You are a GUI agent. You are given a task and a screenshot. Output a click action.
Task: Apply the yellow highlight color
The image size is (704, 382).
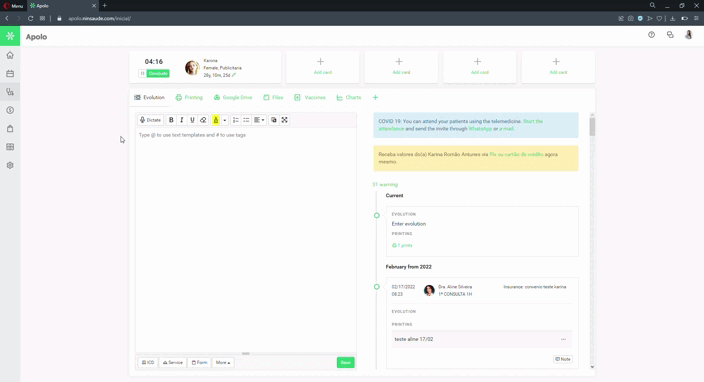216,120
